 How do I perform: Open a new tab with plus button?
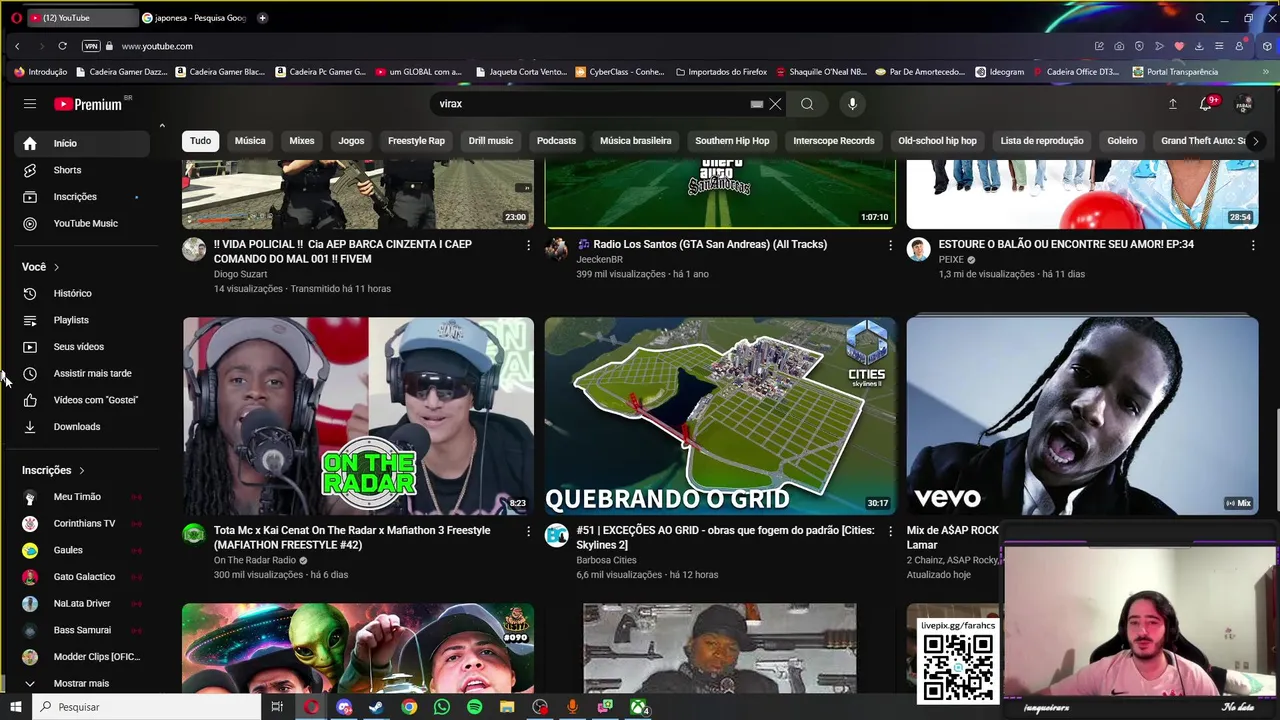tap(262, 18)
